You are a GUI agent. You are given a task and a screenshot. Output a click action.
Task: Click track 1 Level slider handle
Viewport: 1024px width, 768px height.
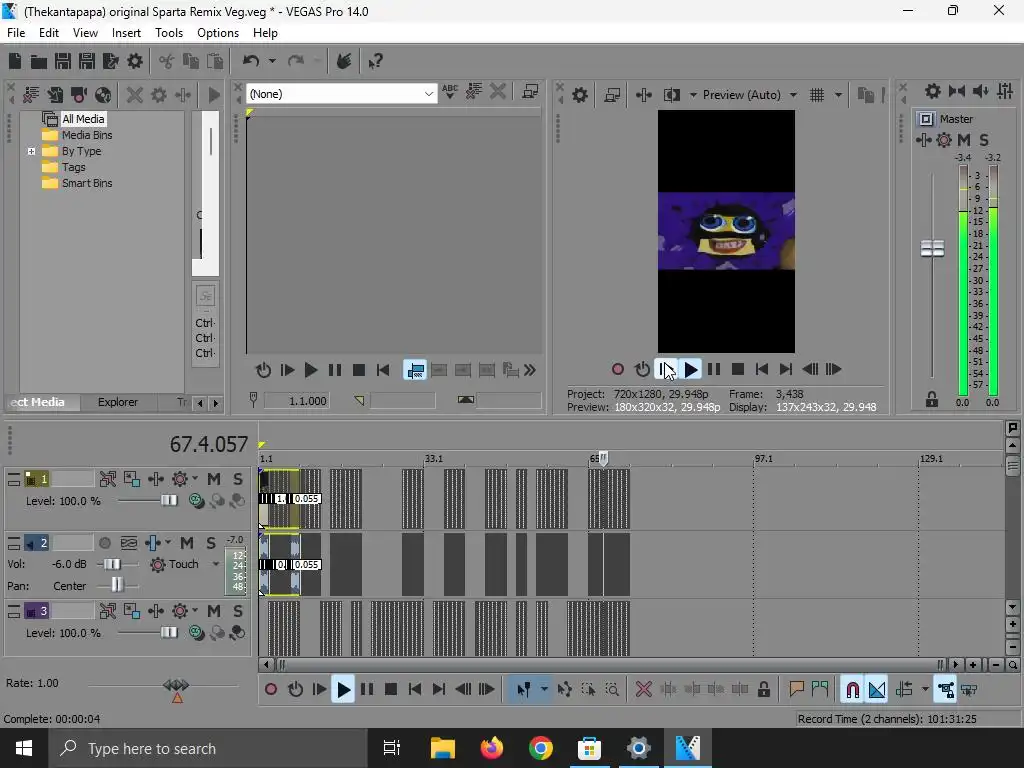[168, 500]
